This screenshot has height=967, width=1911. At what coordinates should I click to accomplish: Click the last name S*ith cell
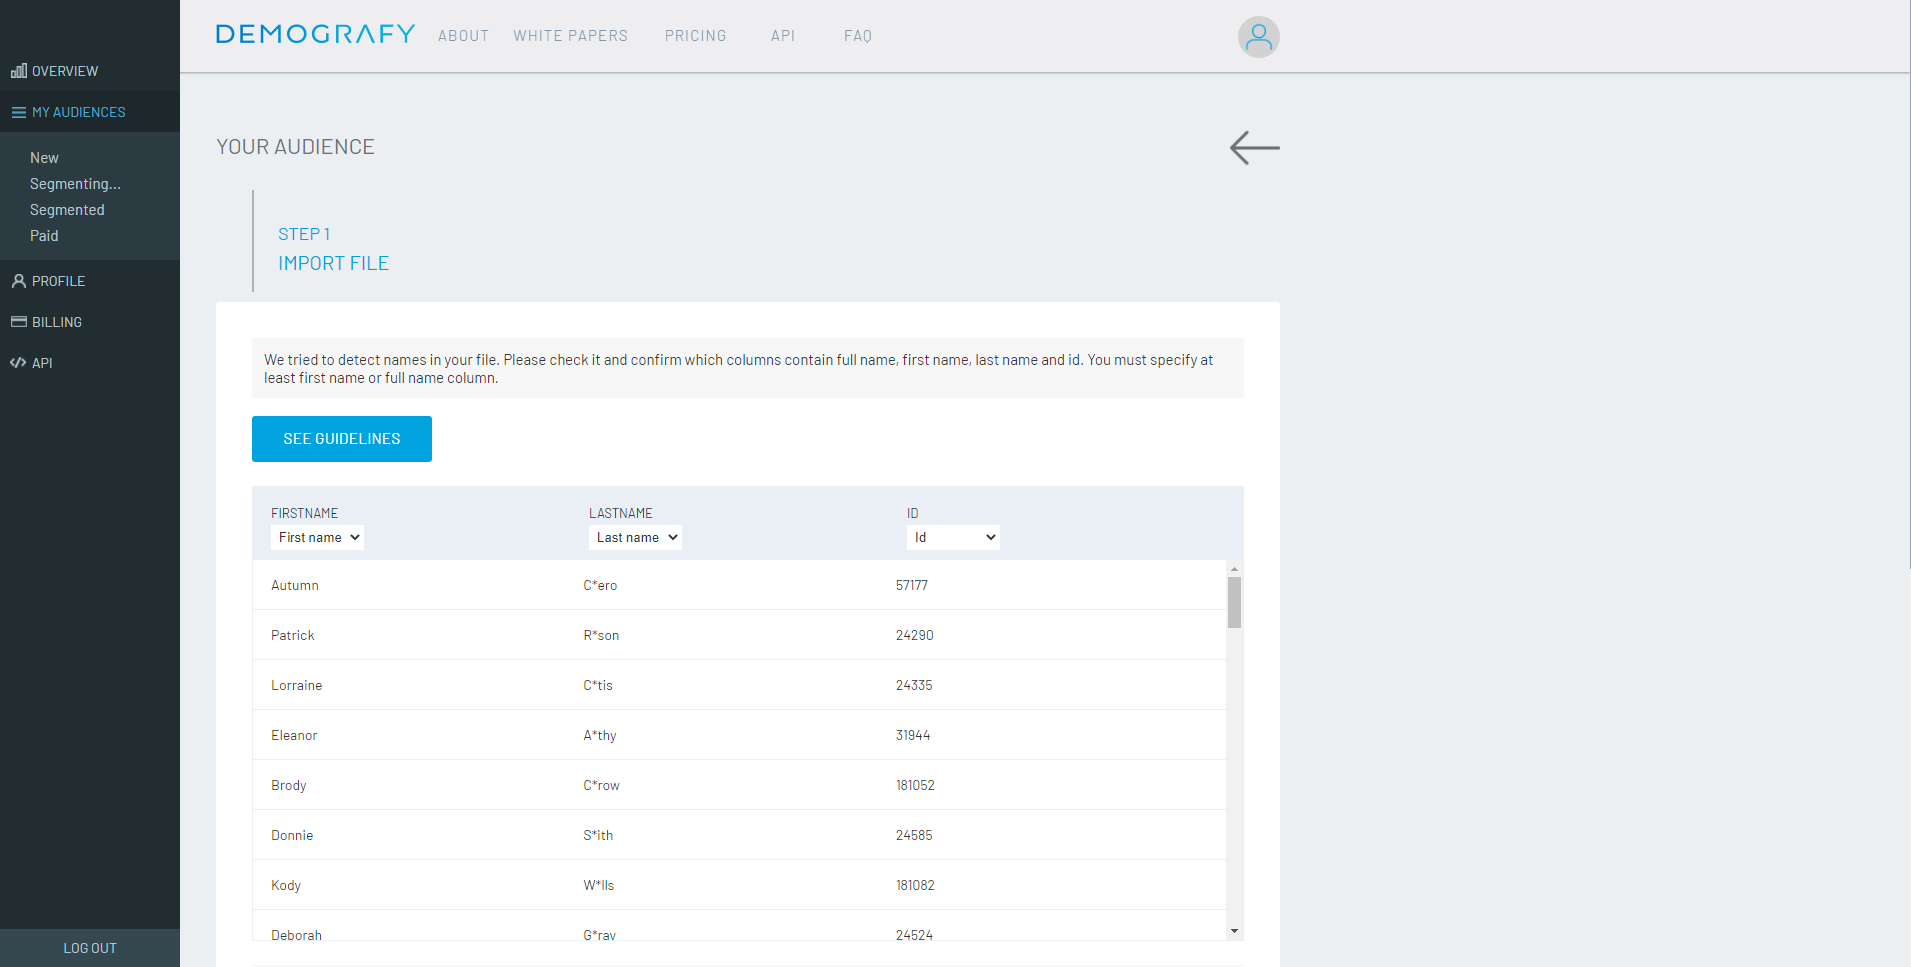pyautogui.click(x=598, y=835)
